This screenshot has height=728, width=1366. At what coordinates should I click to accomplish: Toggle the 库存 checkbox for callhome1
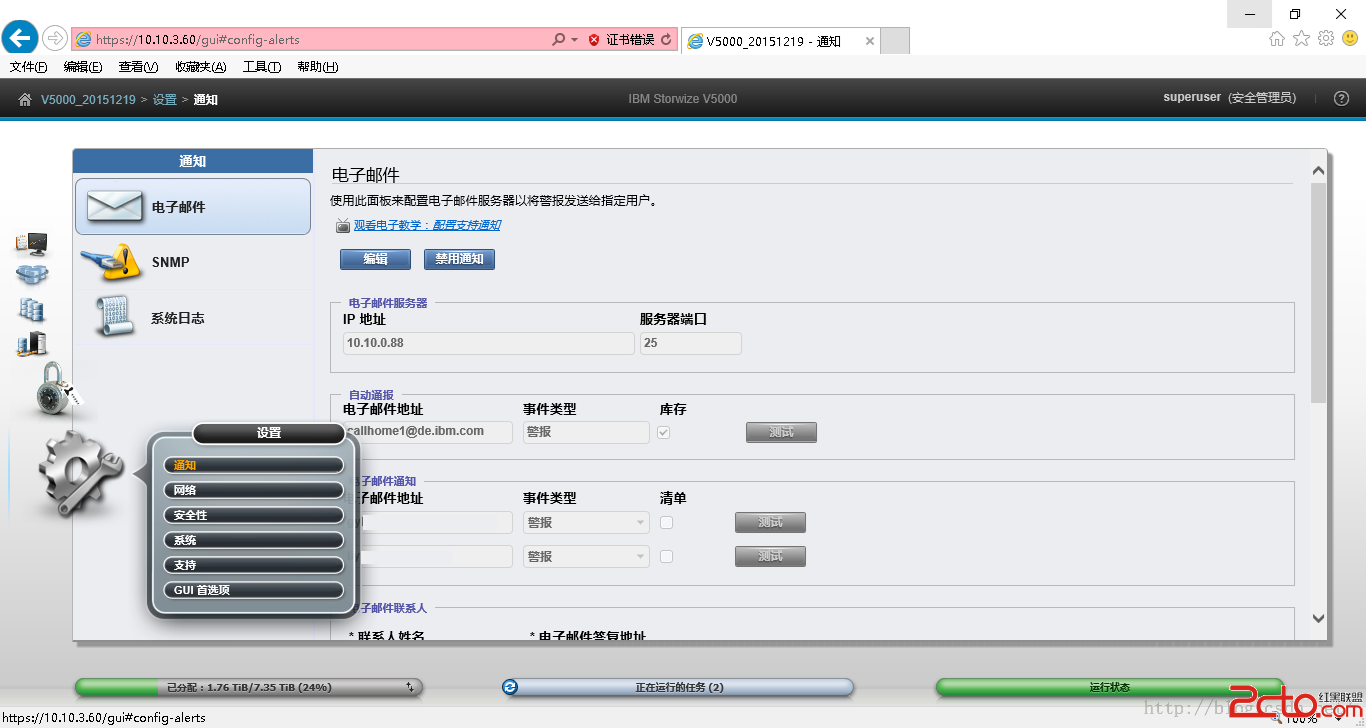tap(664, 432)
